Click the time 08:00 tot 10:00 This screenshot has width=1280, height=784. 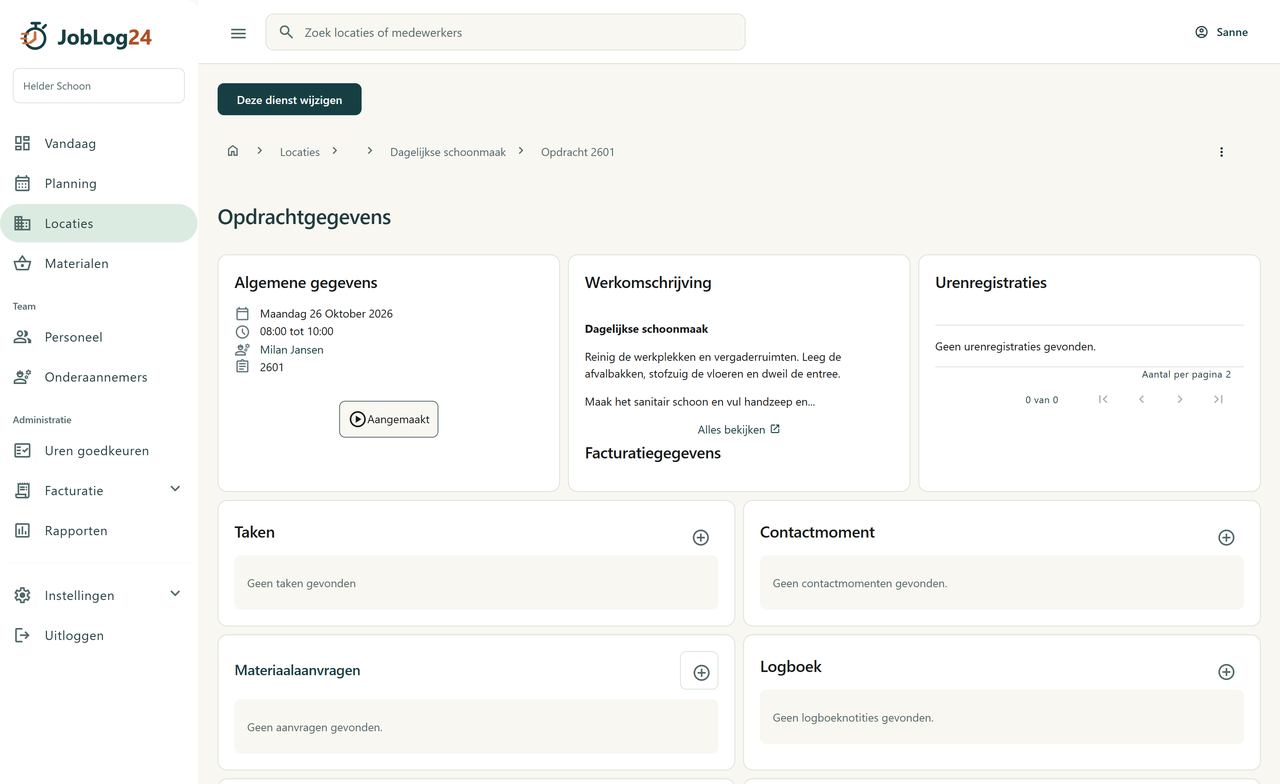297,332
